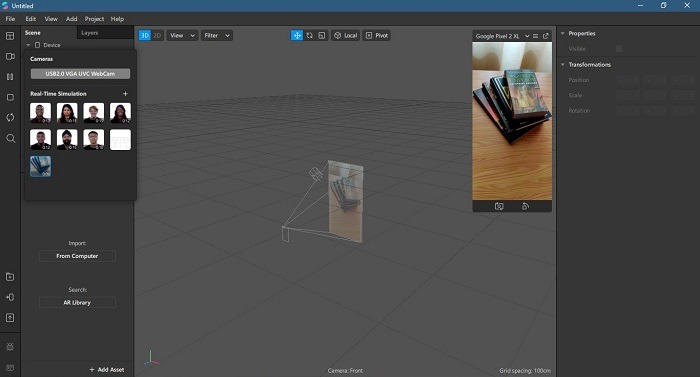Open the simulator hamburger menu

[x=536, y=36]
